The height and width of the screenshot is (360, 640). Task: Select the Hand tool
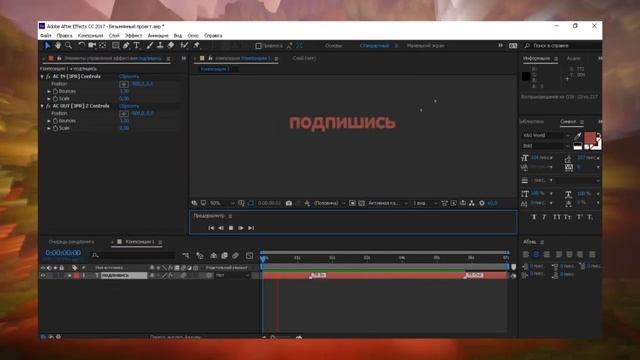coord(58,45)
